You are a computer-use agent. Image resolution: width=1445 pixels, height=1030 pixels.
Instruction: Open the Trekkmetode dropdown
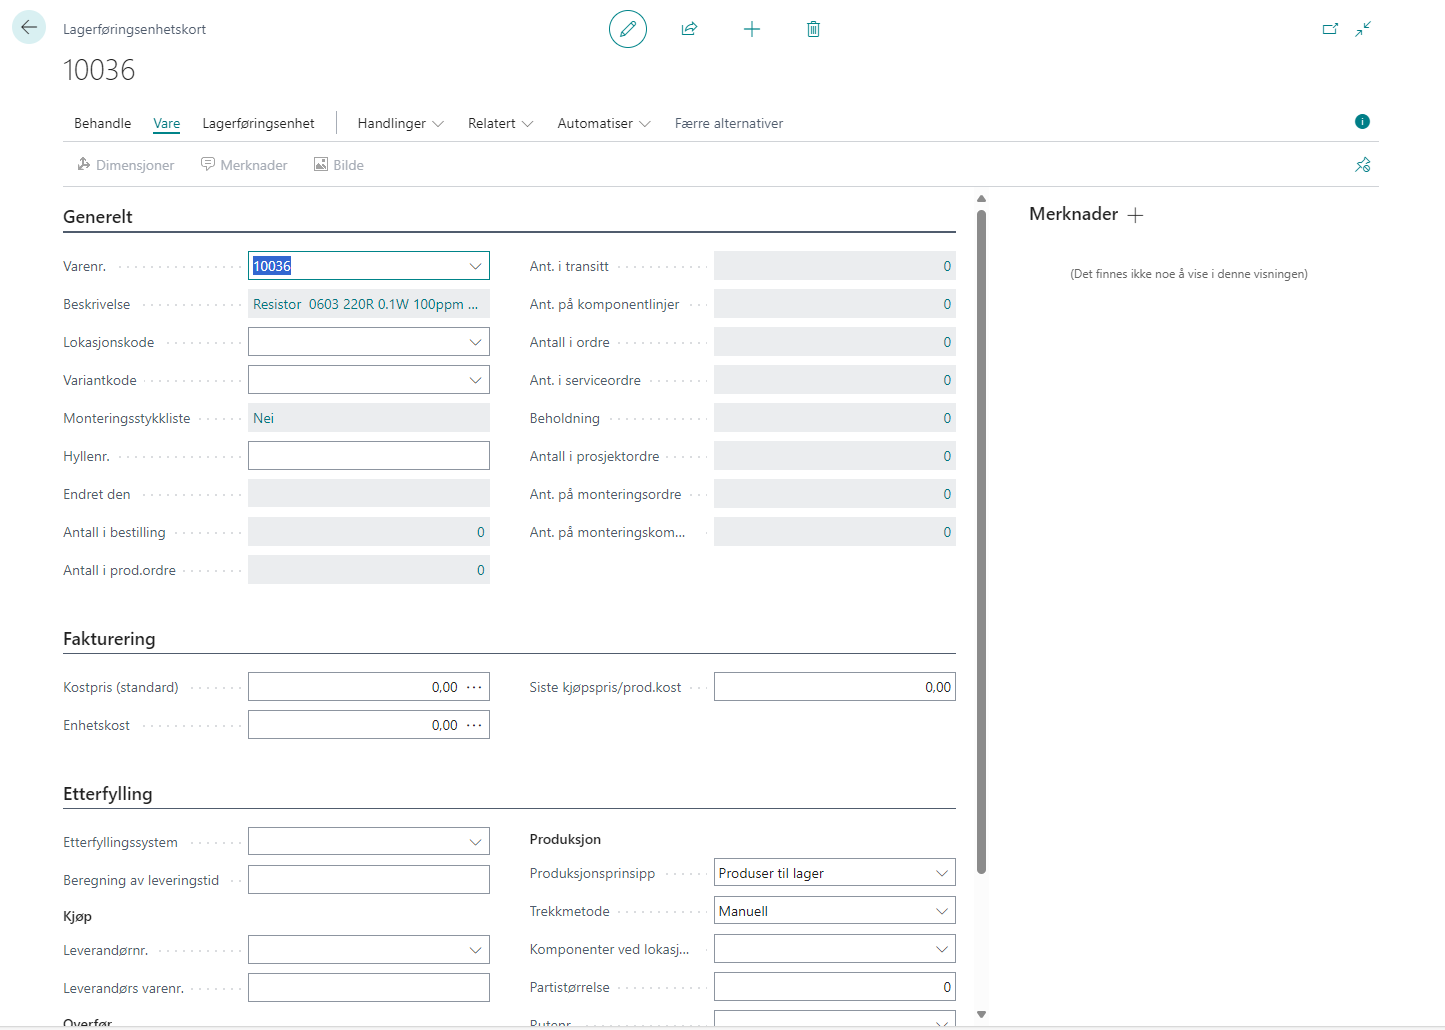click(941, 911)
